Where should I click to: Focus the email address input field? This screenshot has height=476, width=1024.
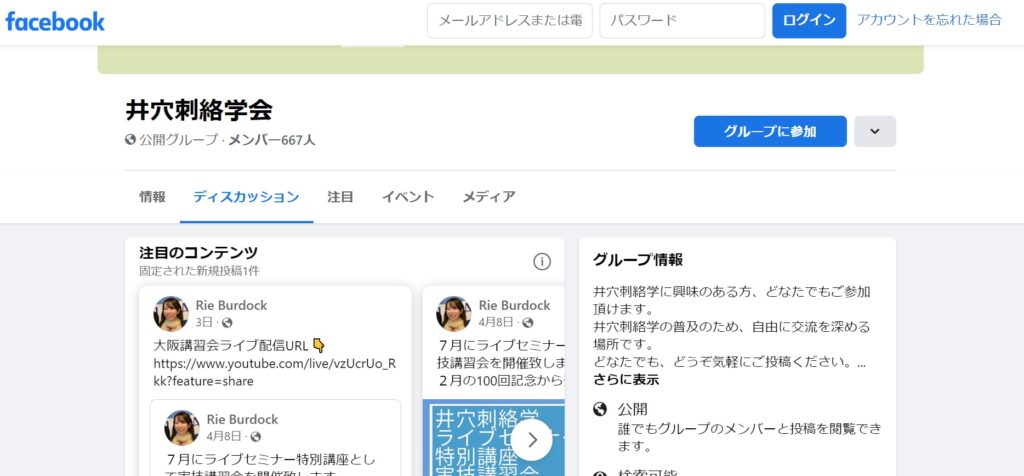[509, 21]
